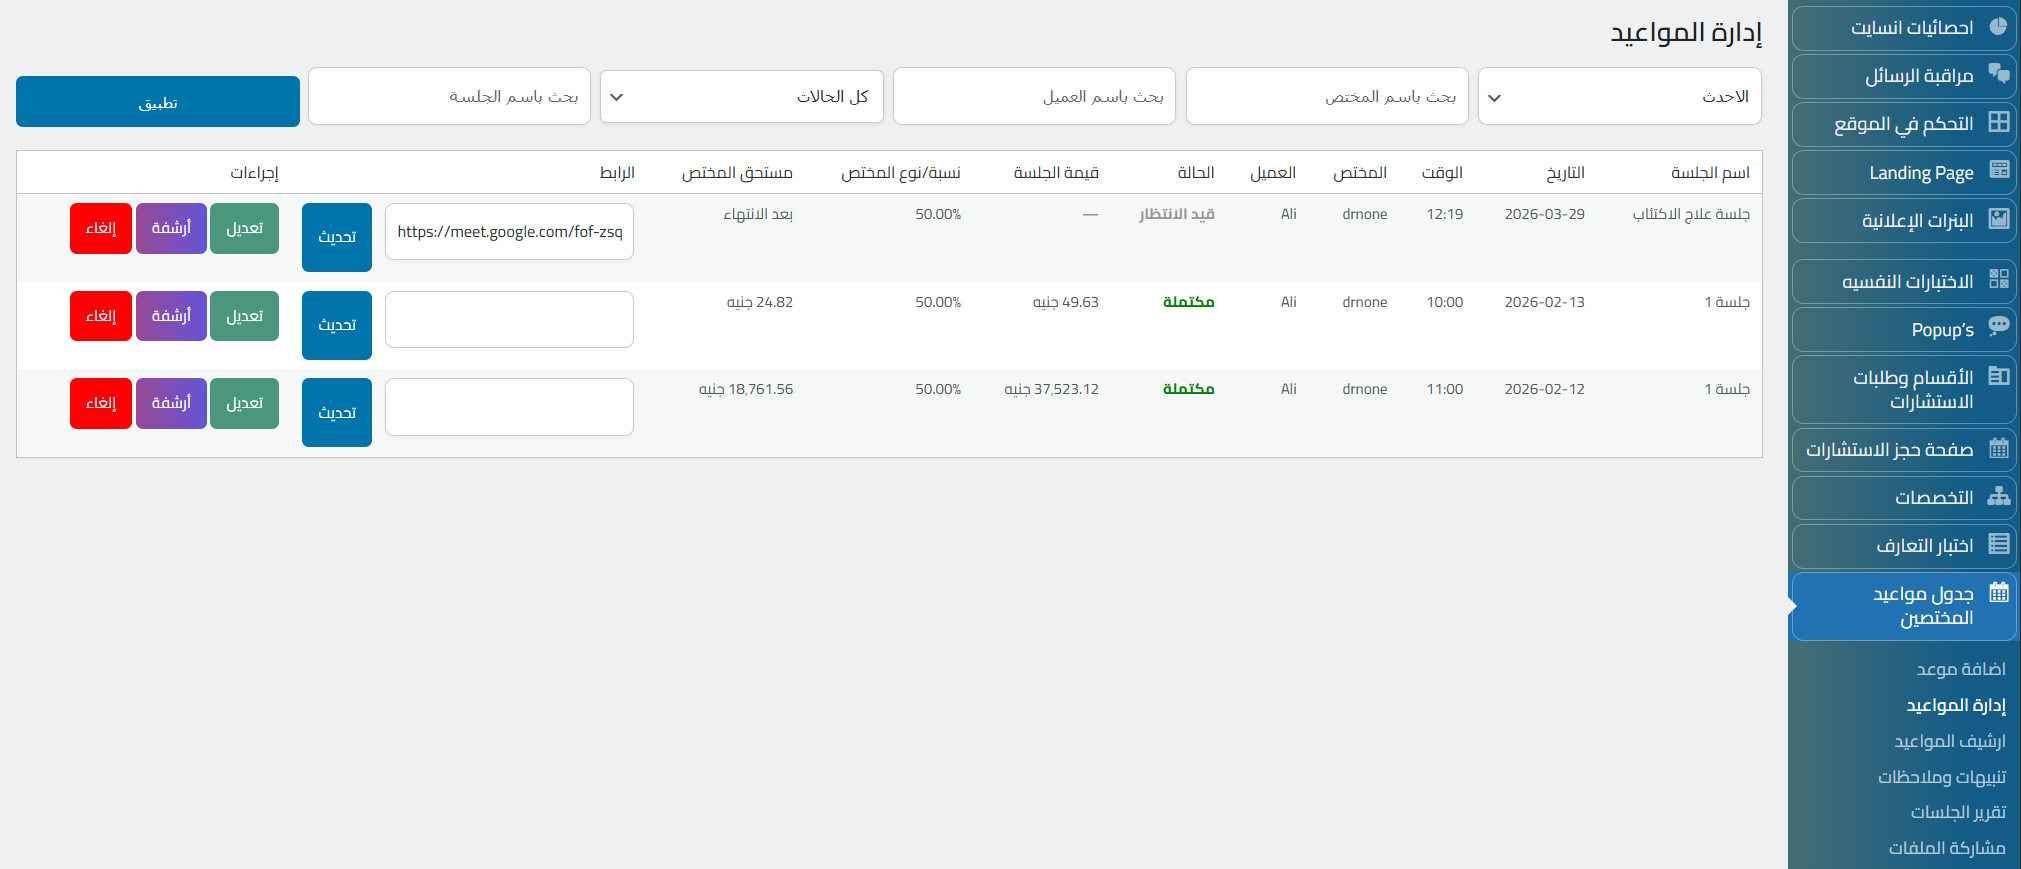The width and height of the screenshot is (2021, 869).
Task: Open اضافة موعد submenu item
Action: click(x=1960, y=669)
